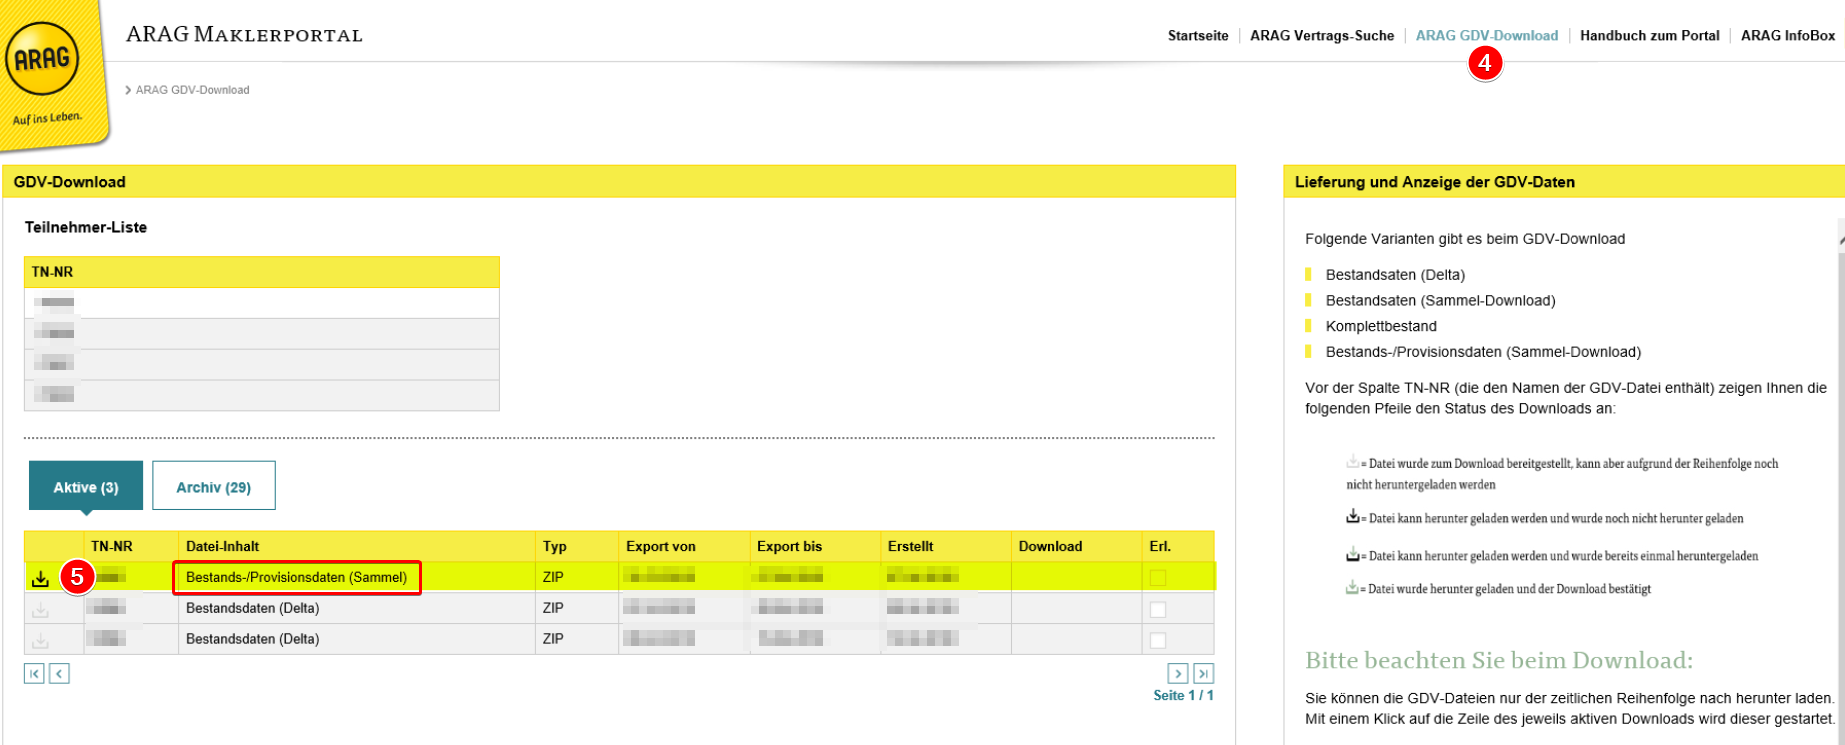Select ARAG GDV-Download menu item

point(1487,36)
